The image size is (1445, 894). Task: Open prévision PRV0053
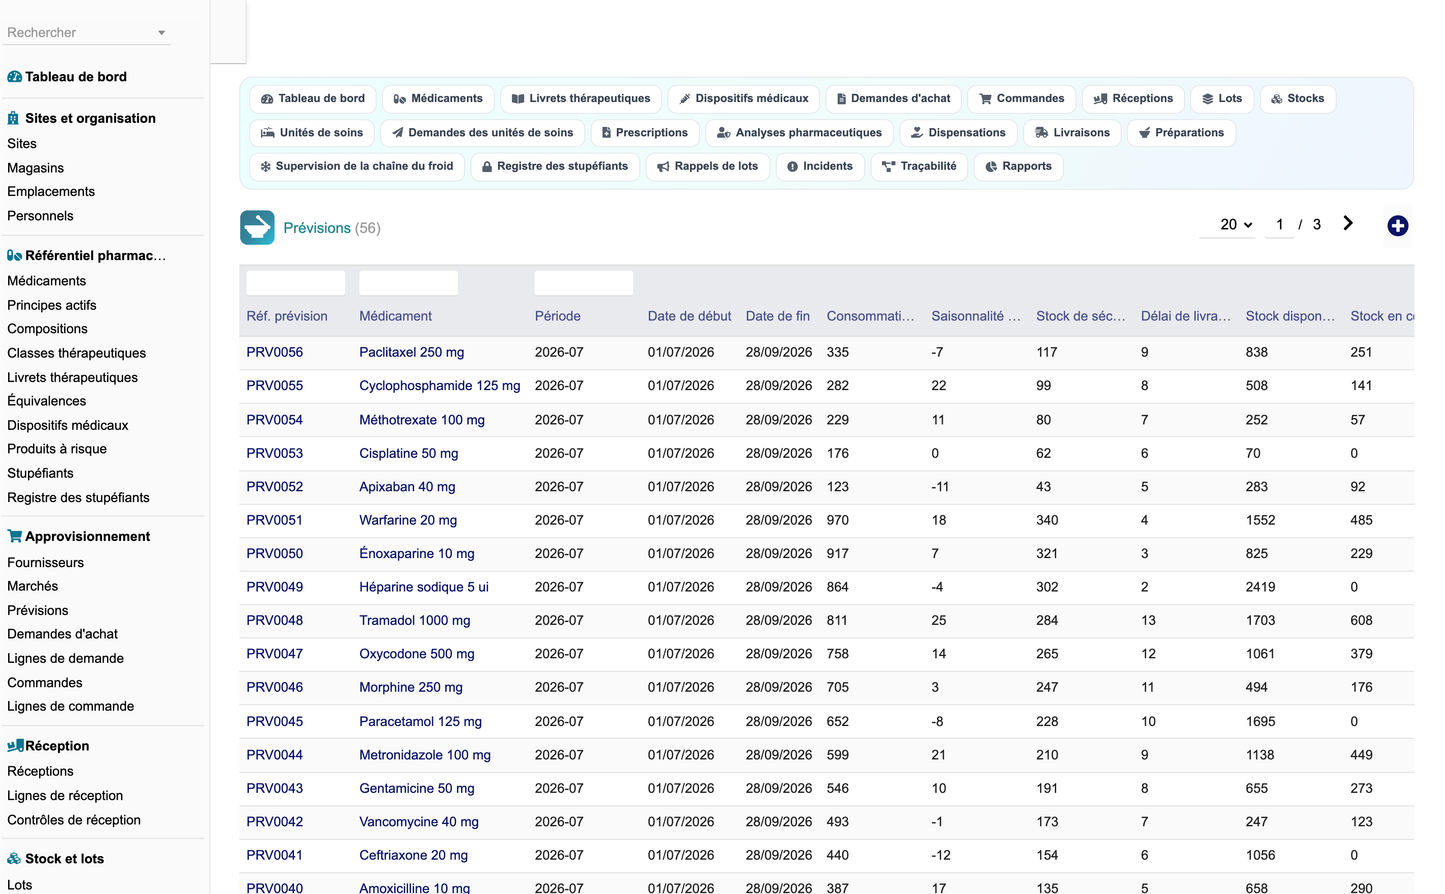click(x=275, y=453)
